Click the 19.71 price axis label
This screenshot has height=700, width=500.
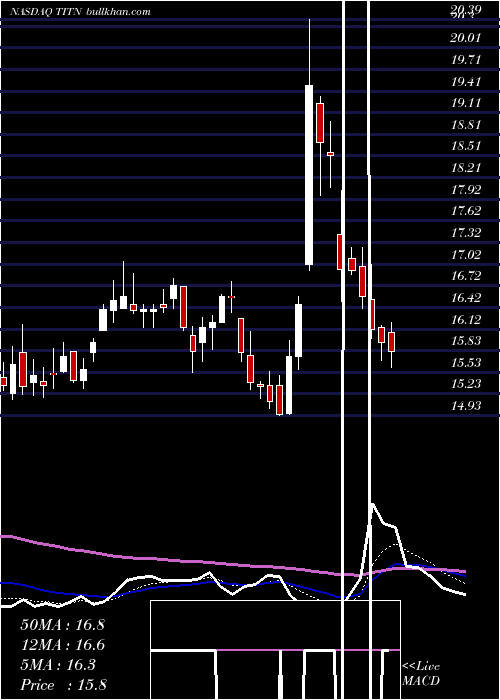coord(466,59)
